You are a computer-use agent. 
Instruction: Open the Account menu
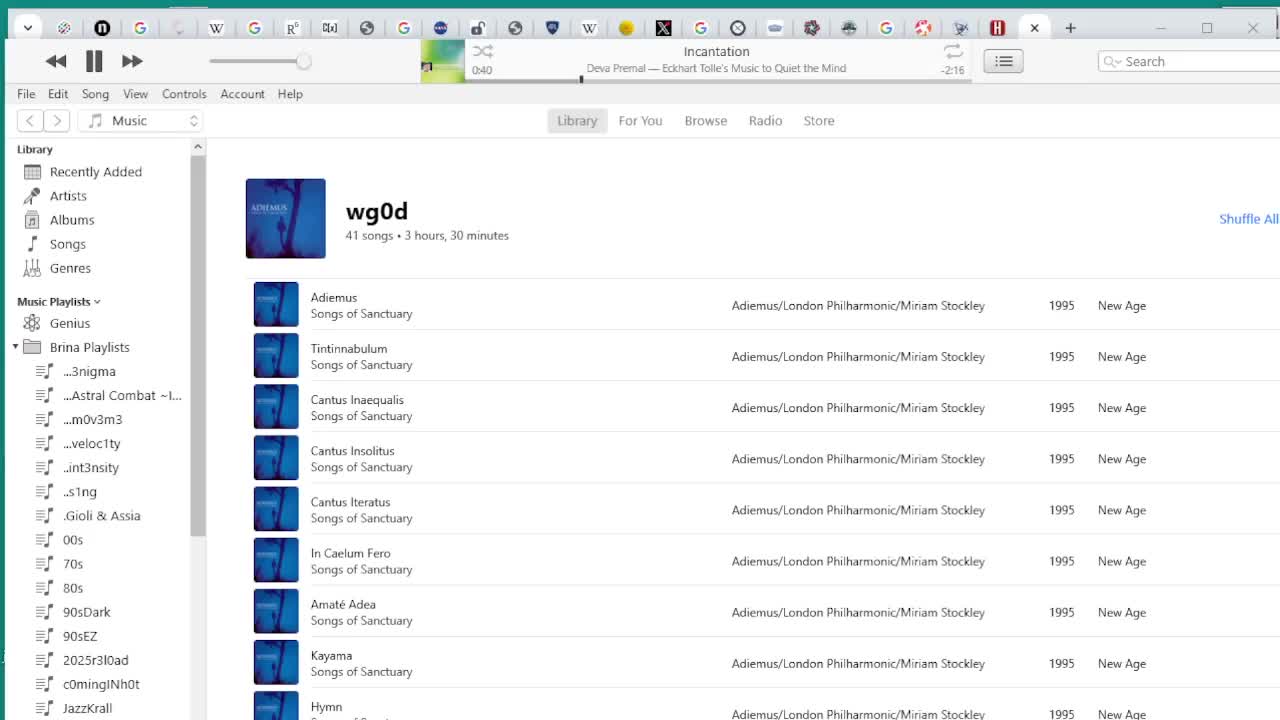pos(242,94)
